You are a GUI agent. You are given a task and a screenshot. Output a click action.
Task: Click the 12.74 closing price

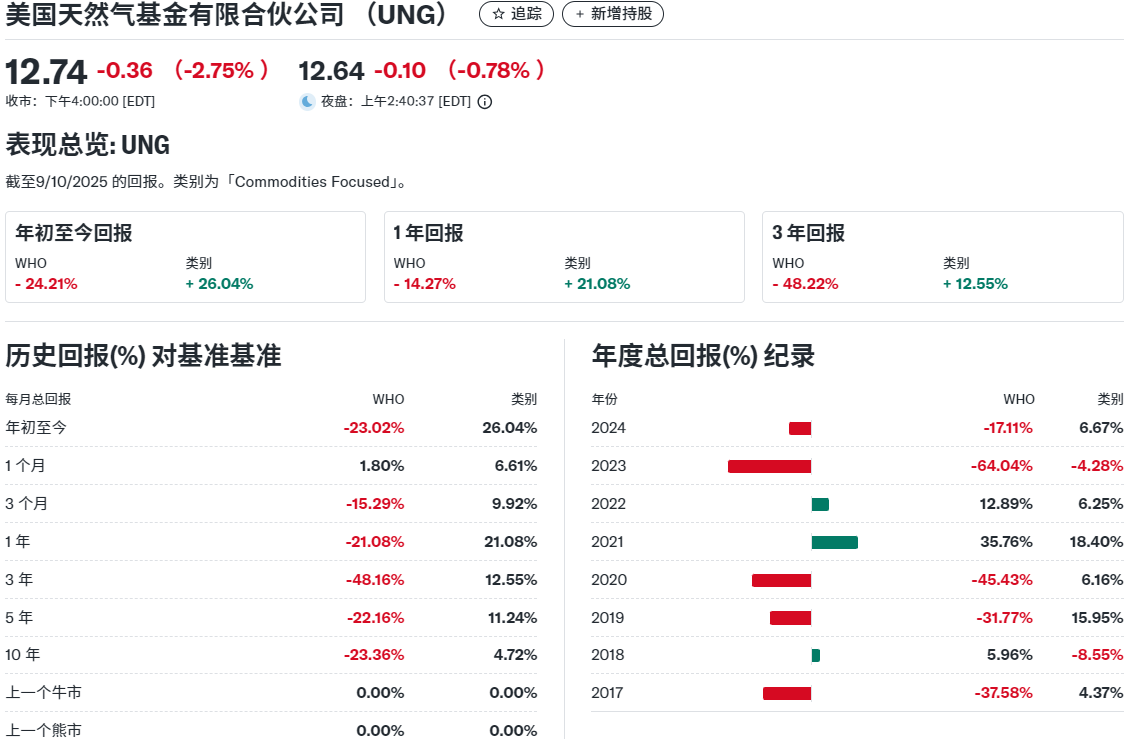click(x=47, y=71)
